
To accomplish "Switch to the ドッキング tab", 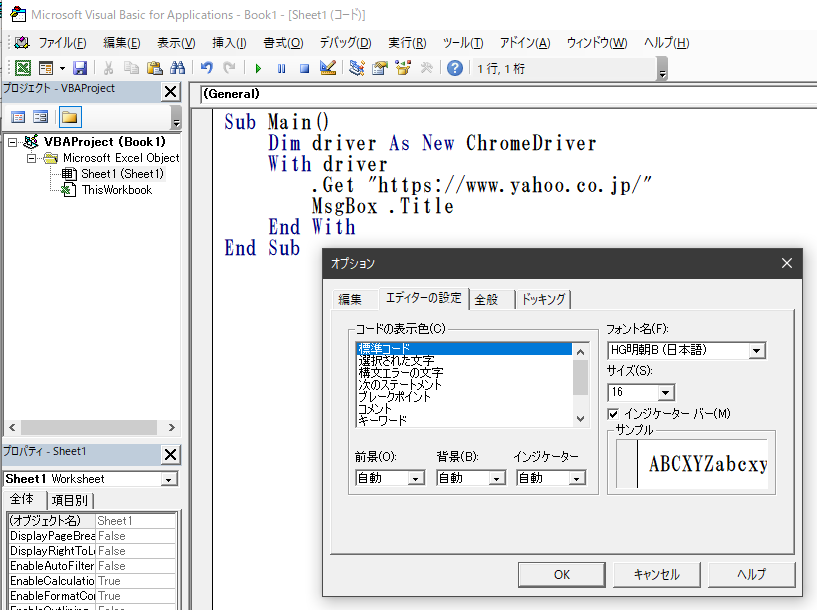I will point(543,300).
